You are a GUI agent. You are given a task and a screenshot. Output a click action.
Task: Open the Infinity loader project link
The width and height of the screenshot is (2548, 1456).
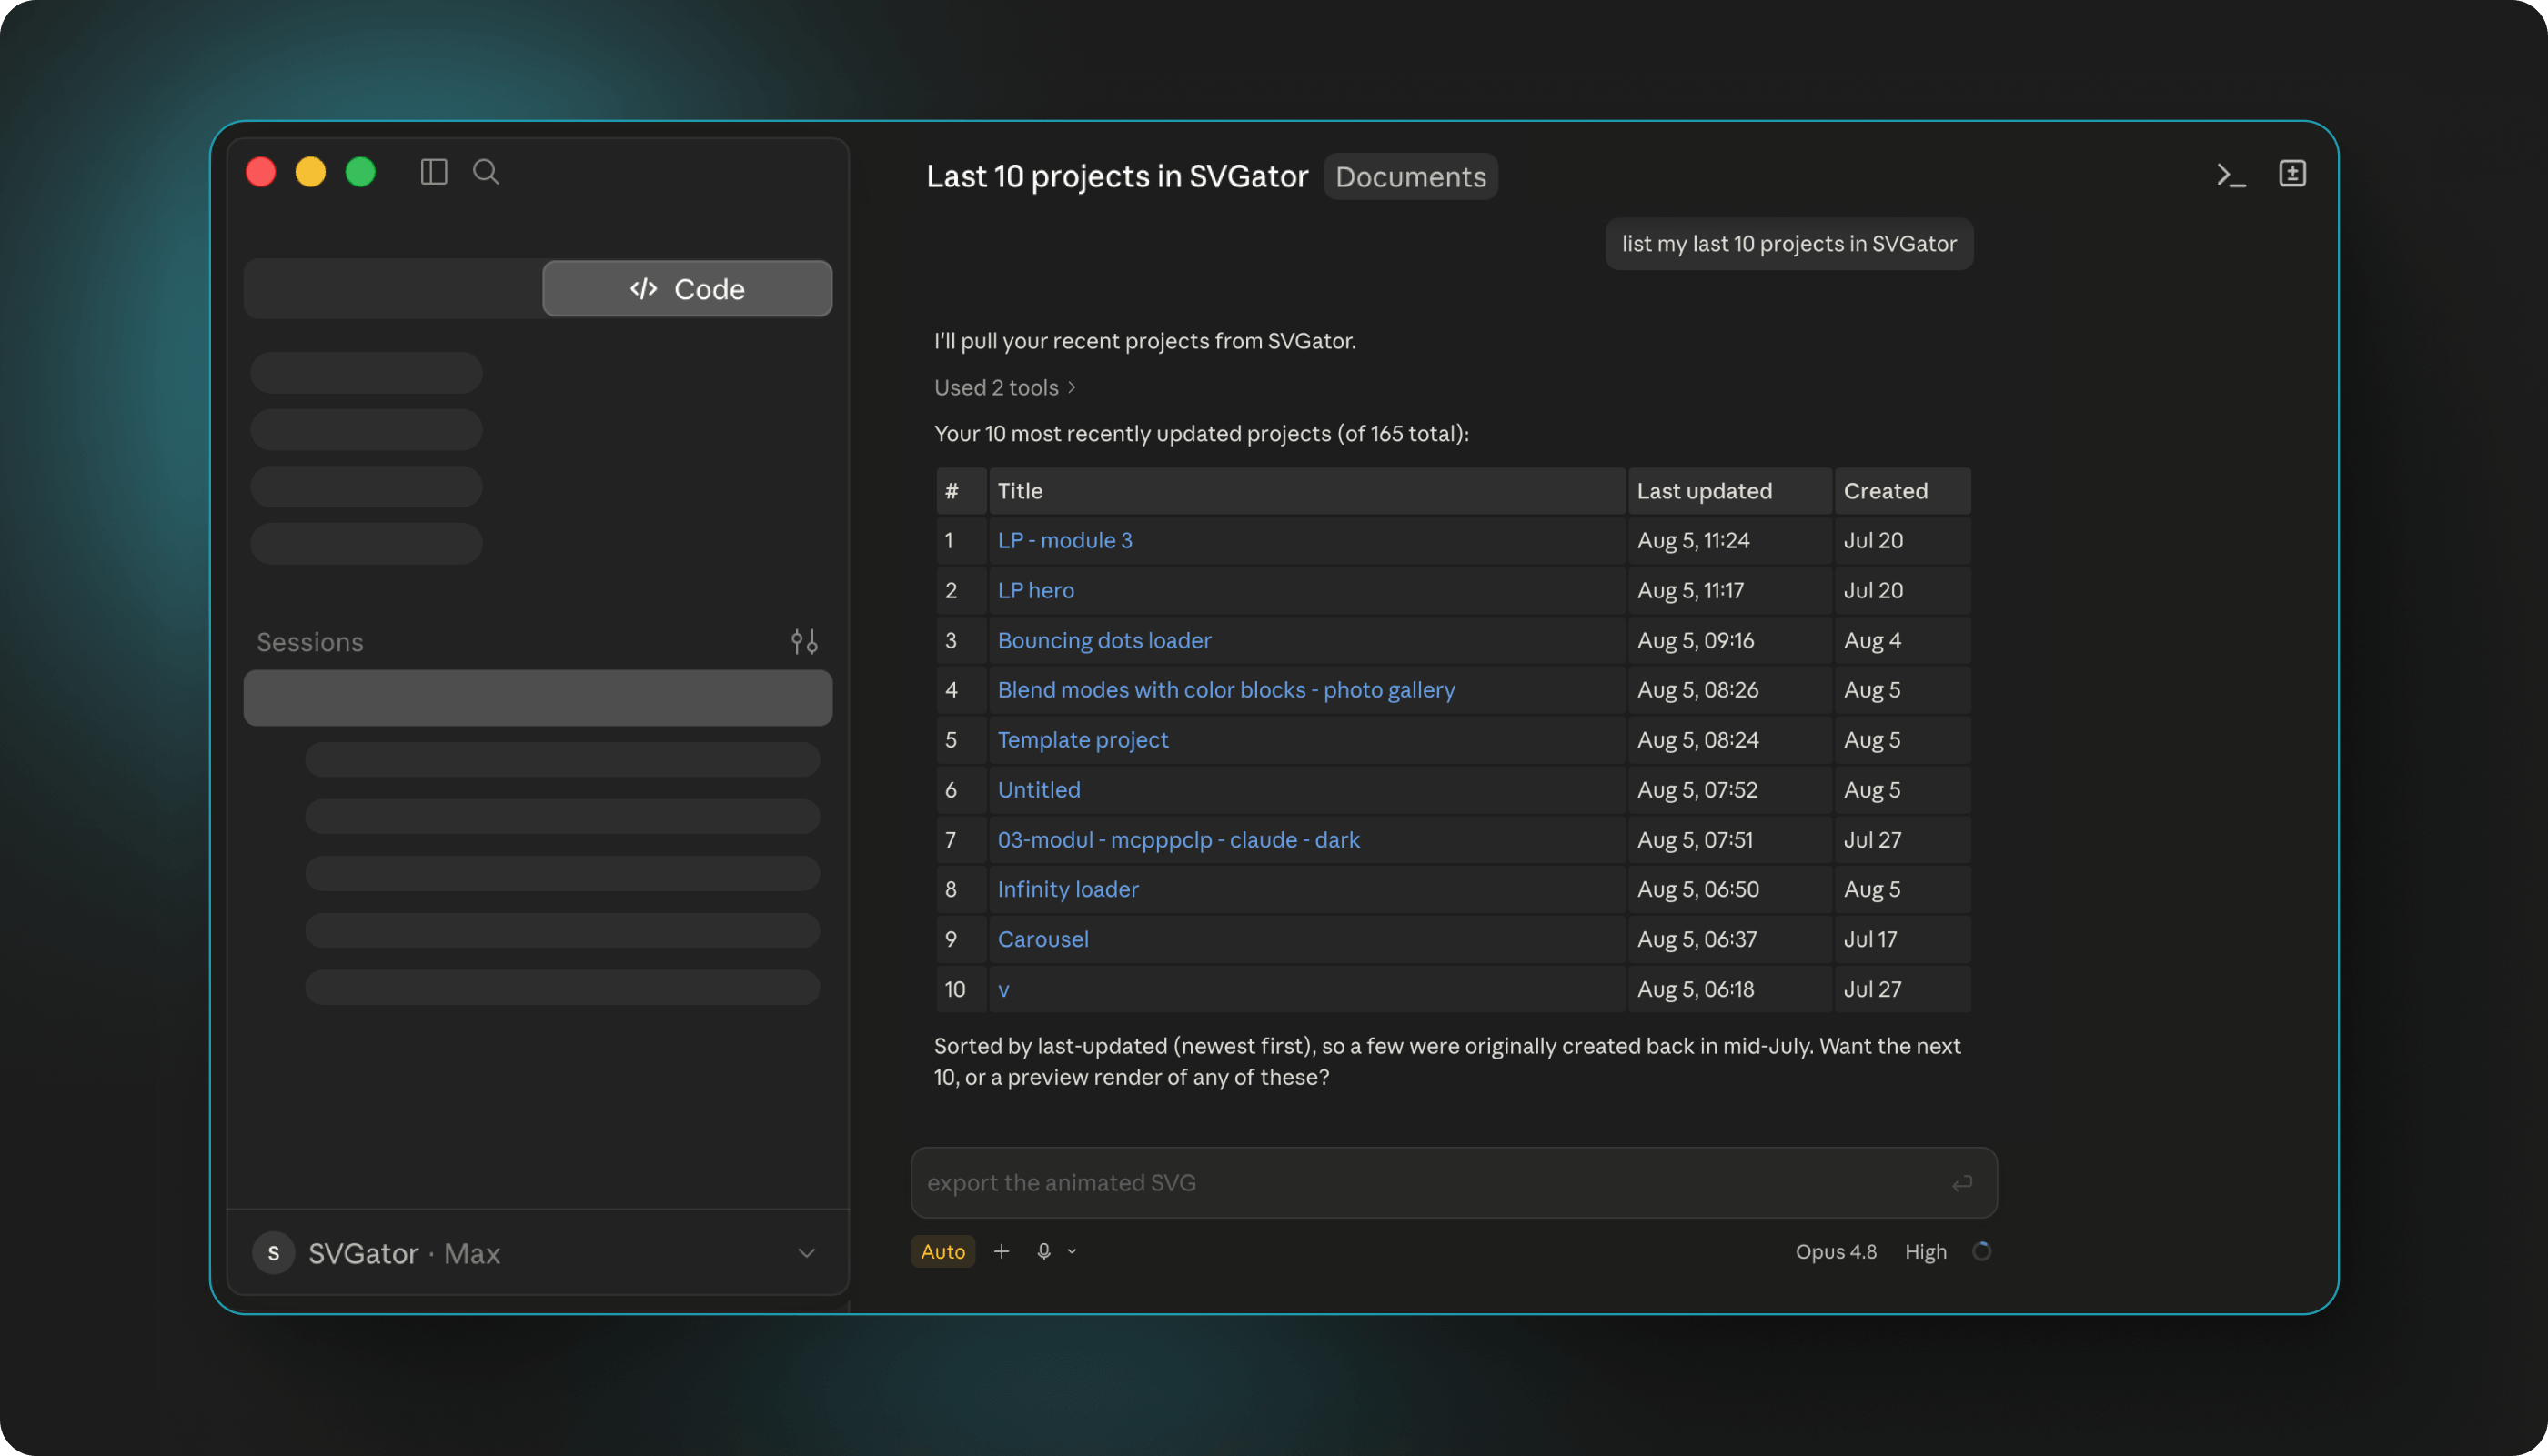(x=1067, y=889)
